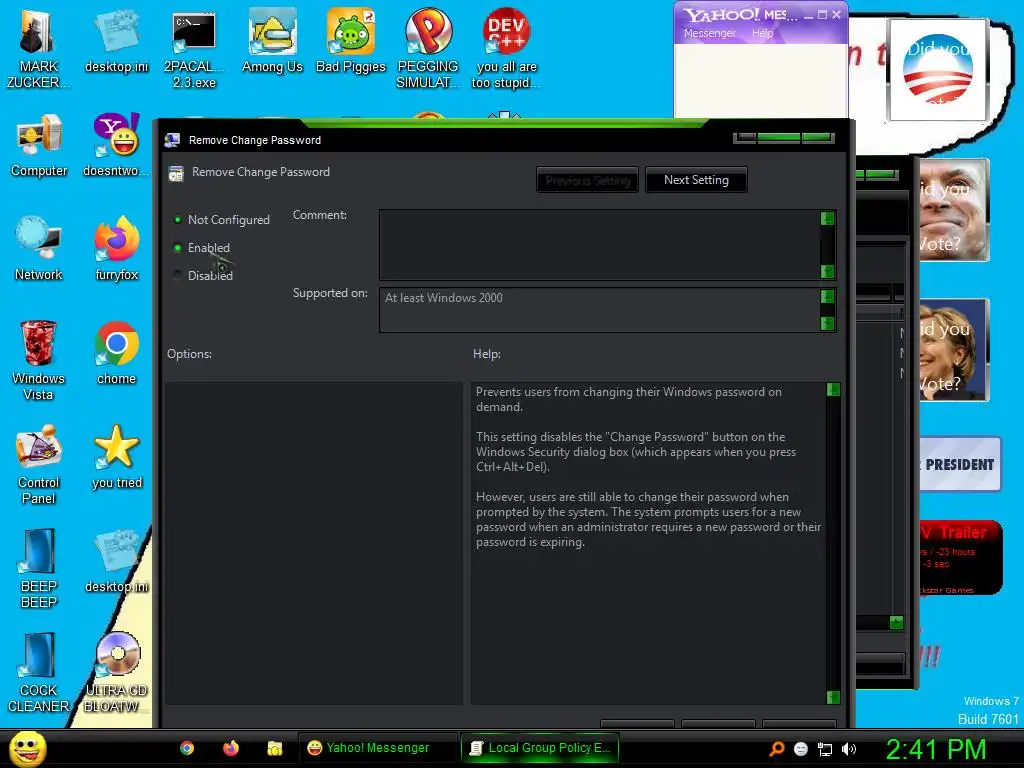Click the Help pane scroll-down arrow
Viewport: 1024px width, 768px height.
(x=833, y=697)
